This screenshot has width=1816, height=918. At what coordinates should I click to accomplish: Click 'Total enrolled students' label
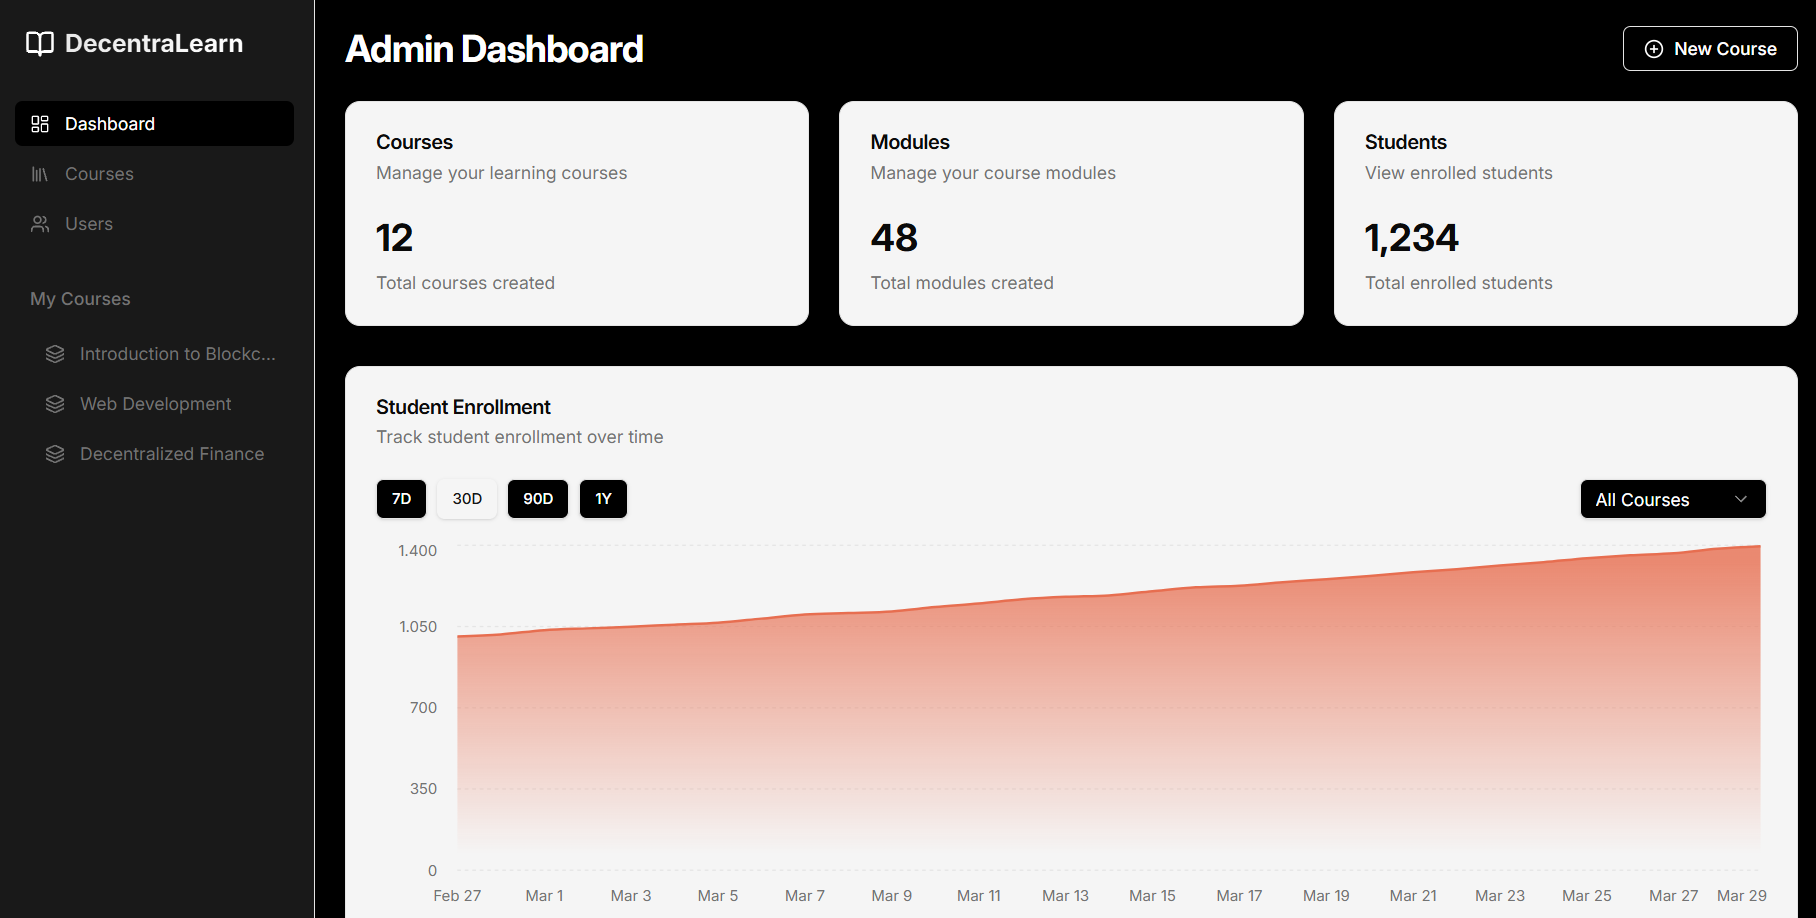click(1459, 283)
